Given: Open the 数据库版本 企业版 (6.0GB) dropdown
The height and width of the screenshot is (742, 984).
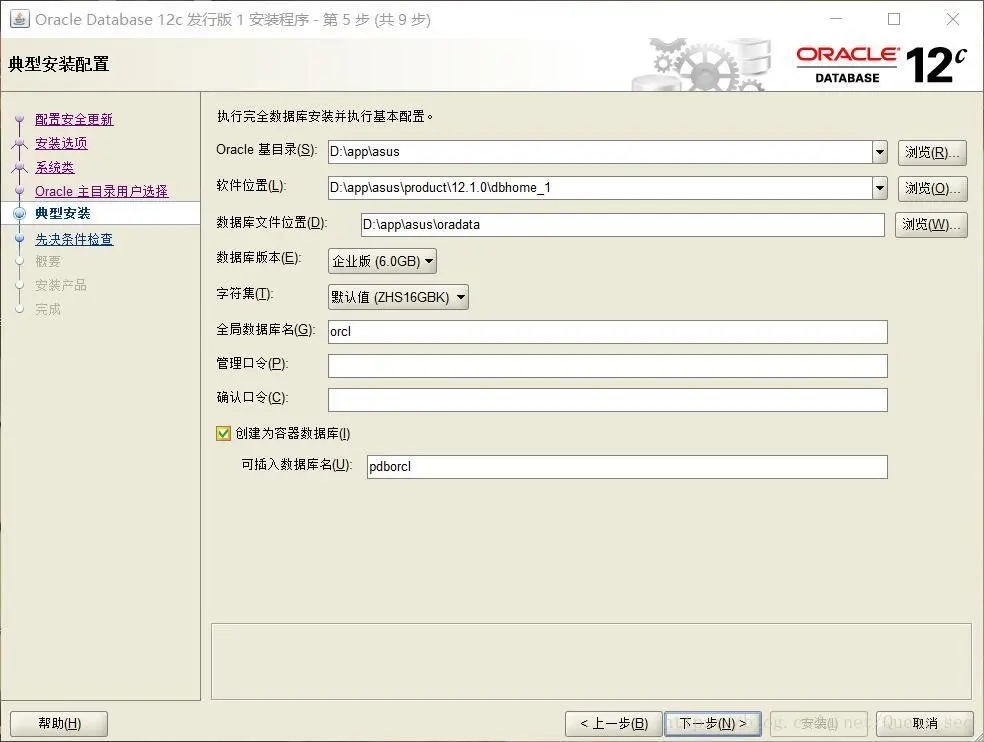Looking at the screenshot, I should coord(382,261).
